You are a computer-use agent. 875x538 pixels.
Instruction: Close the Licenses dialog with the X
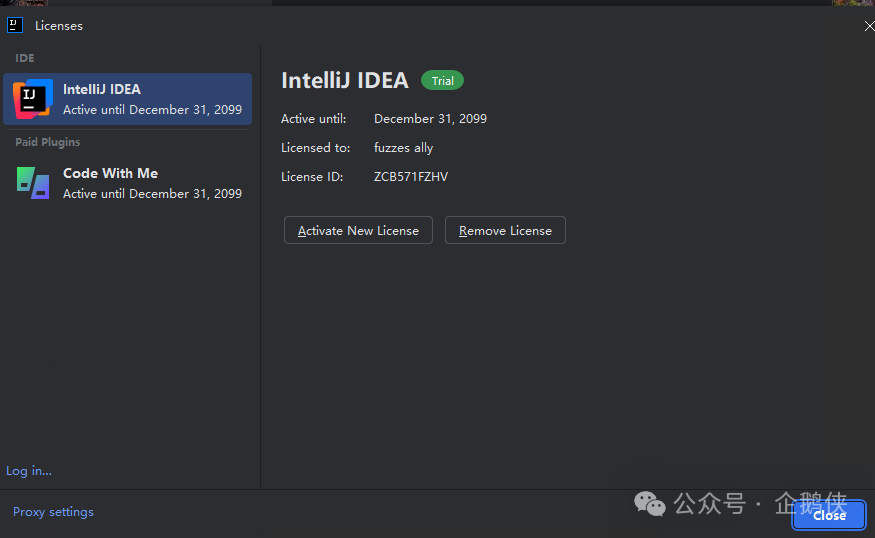(869, 26)
